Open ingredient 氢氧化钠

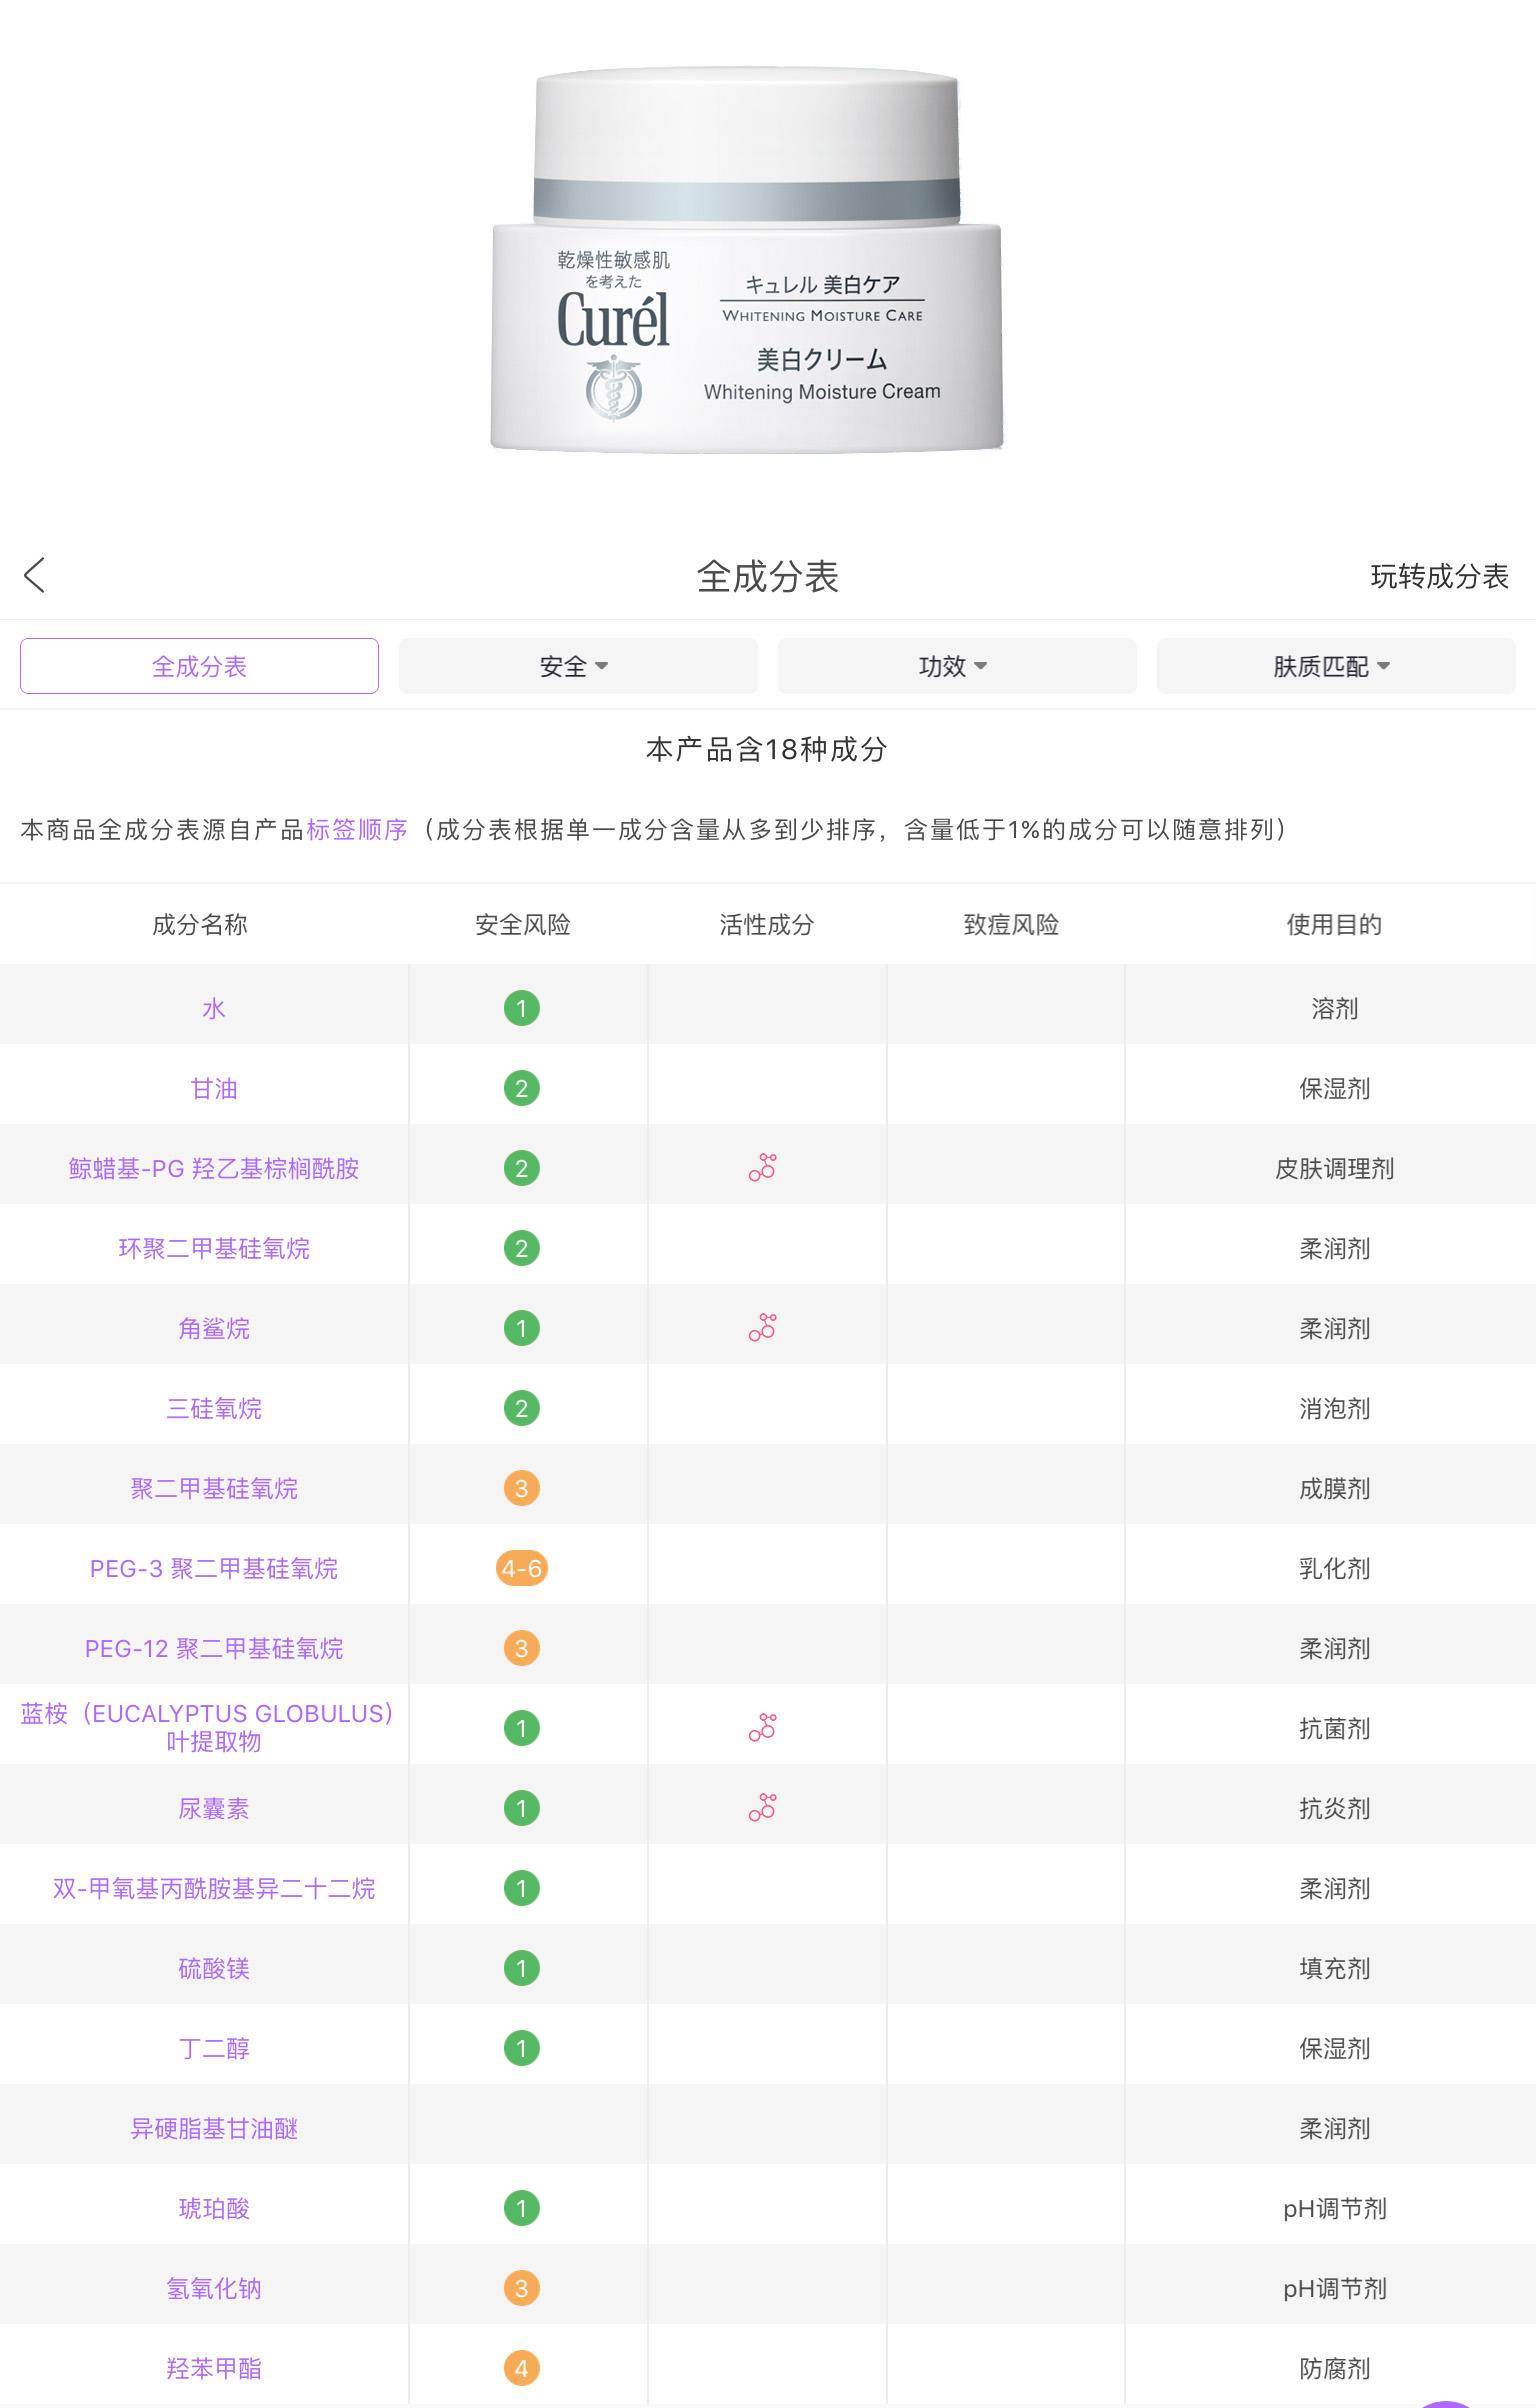(214, 2288)
